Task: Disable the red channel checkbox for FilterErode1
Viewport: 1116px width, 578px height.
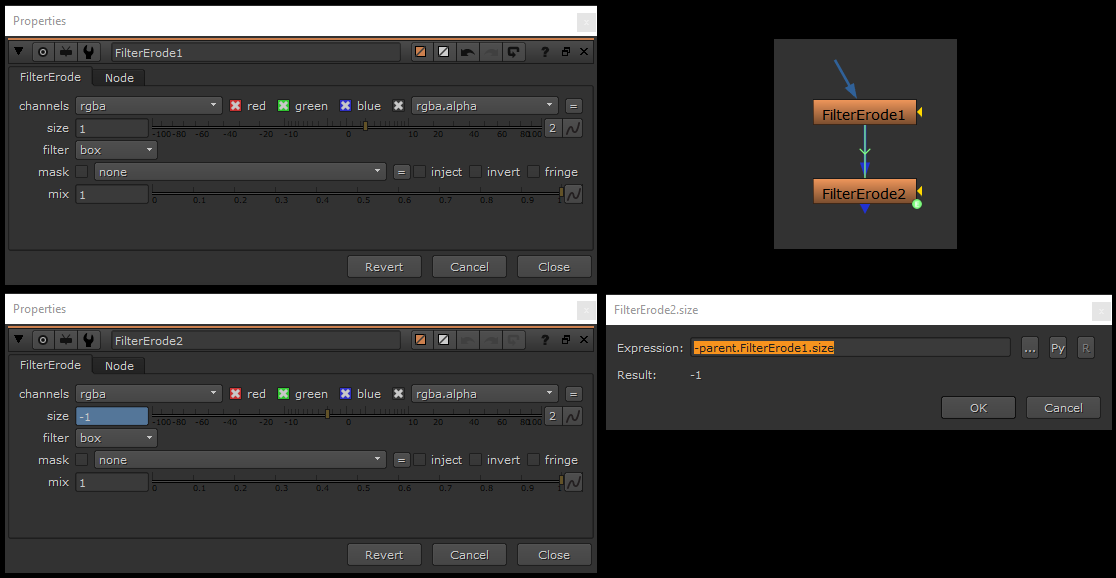Action: point(238,105)
